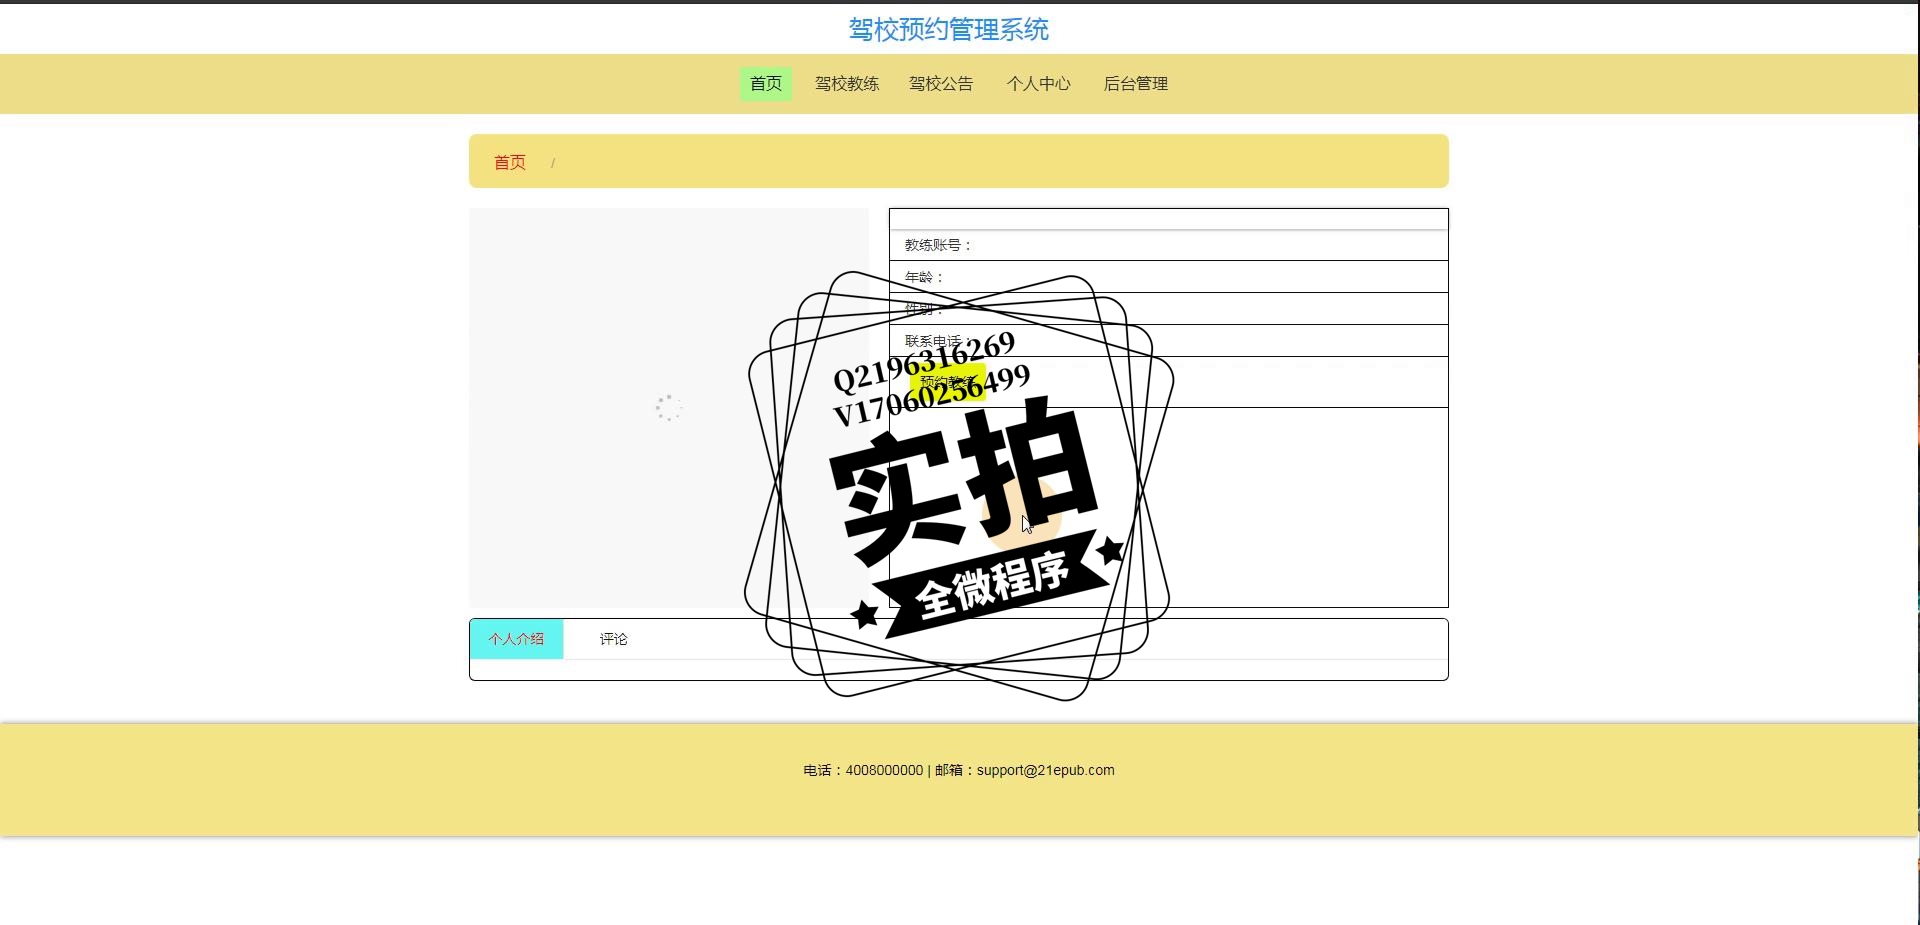Click the 联系电话 row
Viewport: 1920px width, 925px height.
[x=1169, y=341]
